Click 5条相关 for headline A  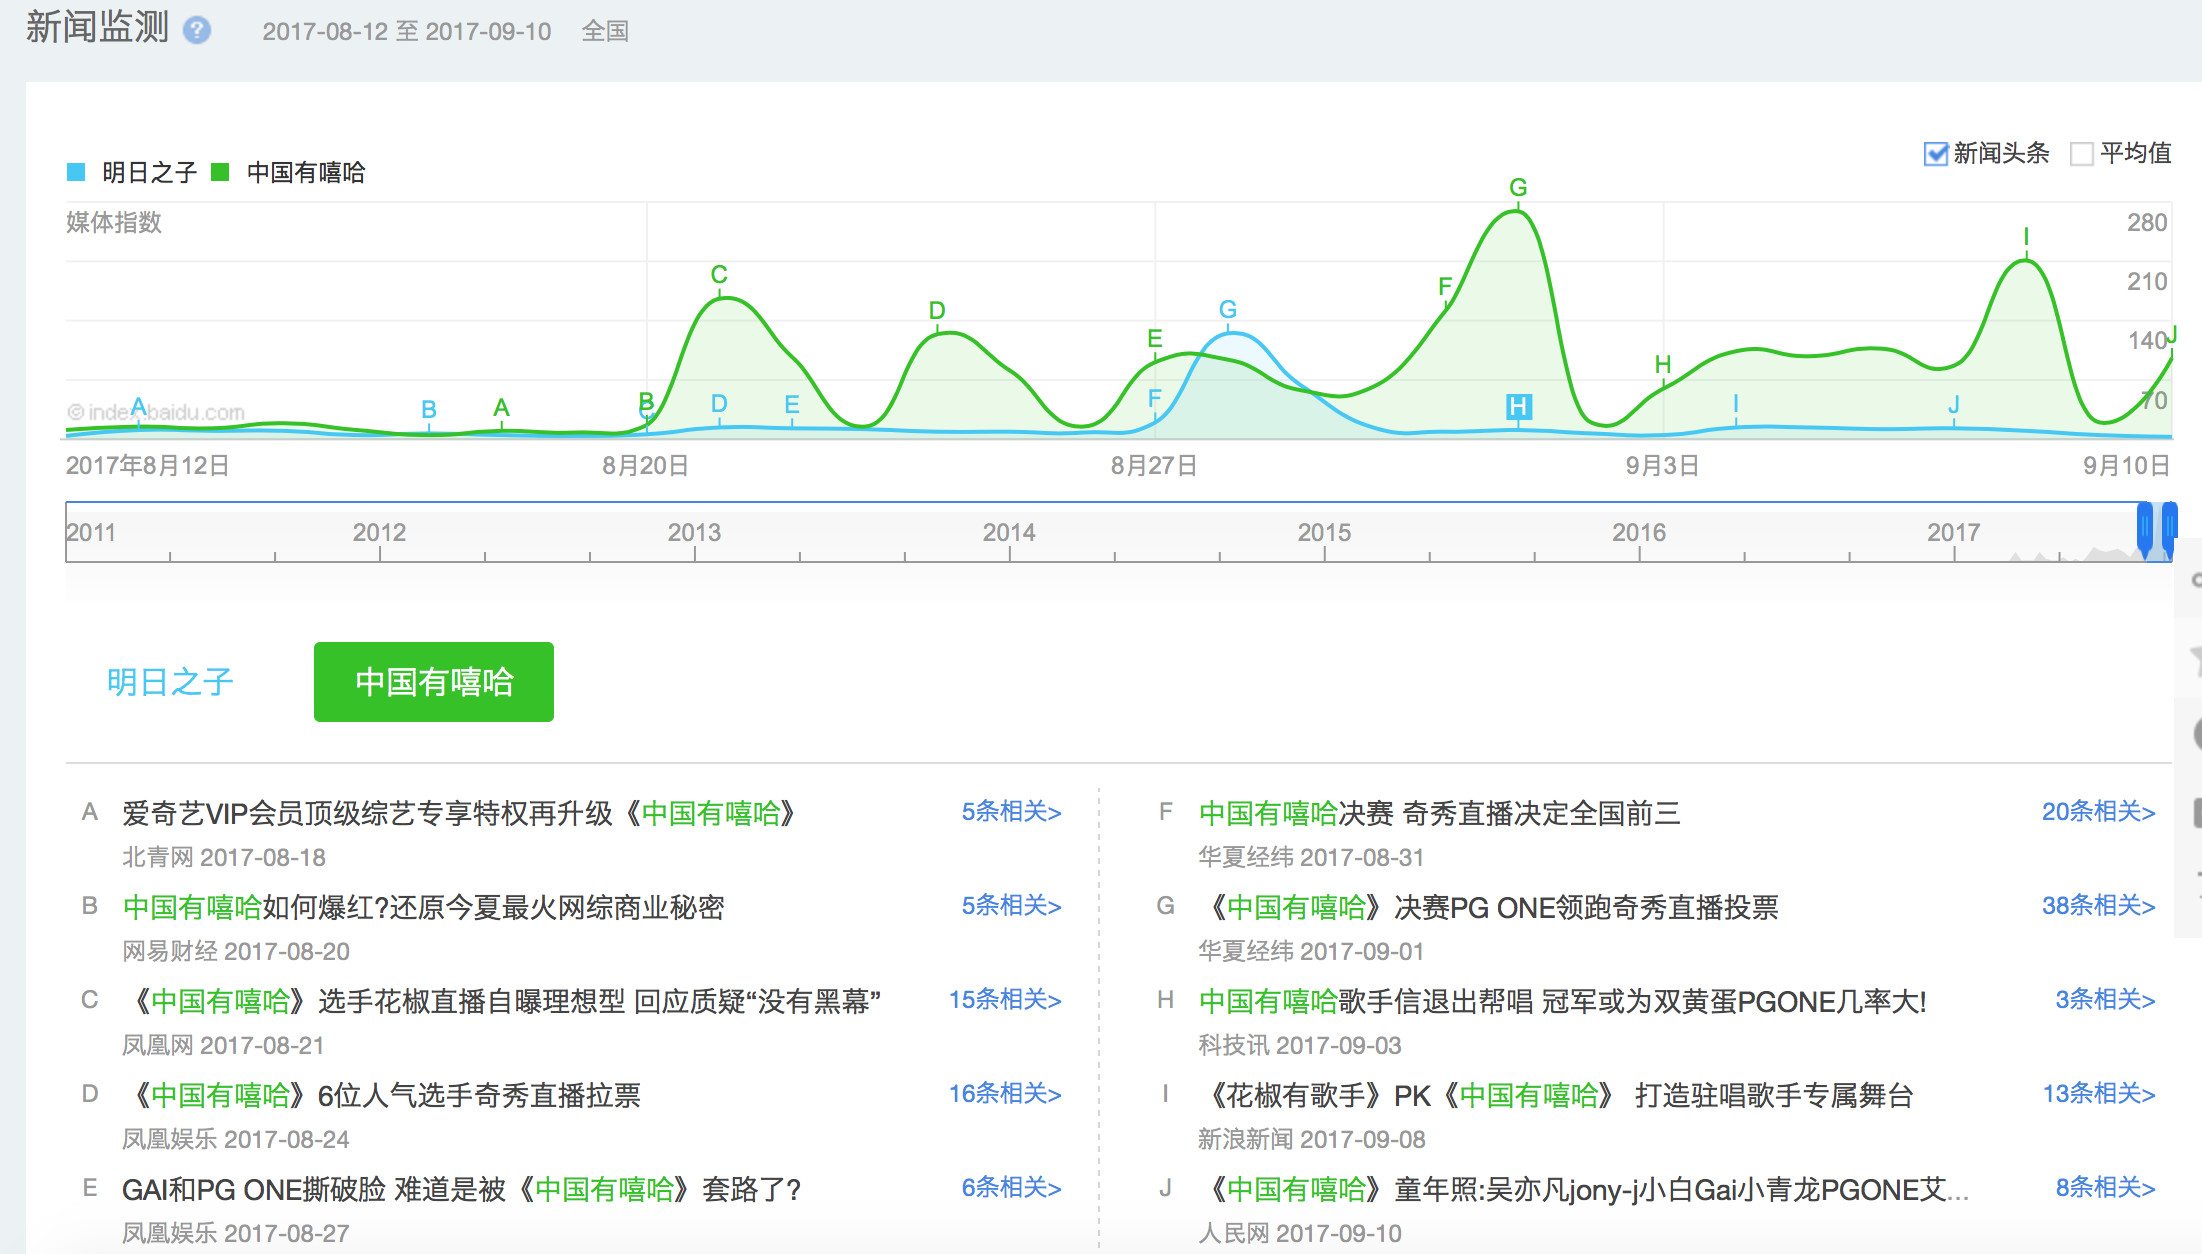(1011, 811)
